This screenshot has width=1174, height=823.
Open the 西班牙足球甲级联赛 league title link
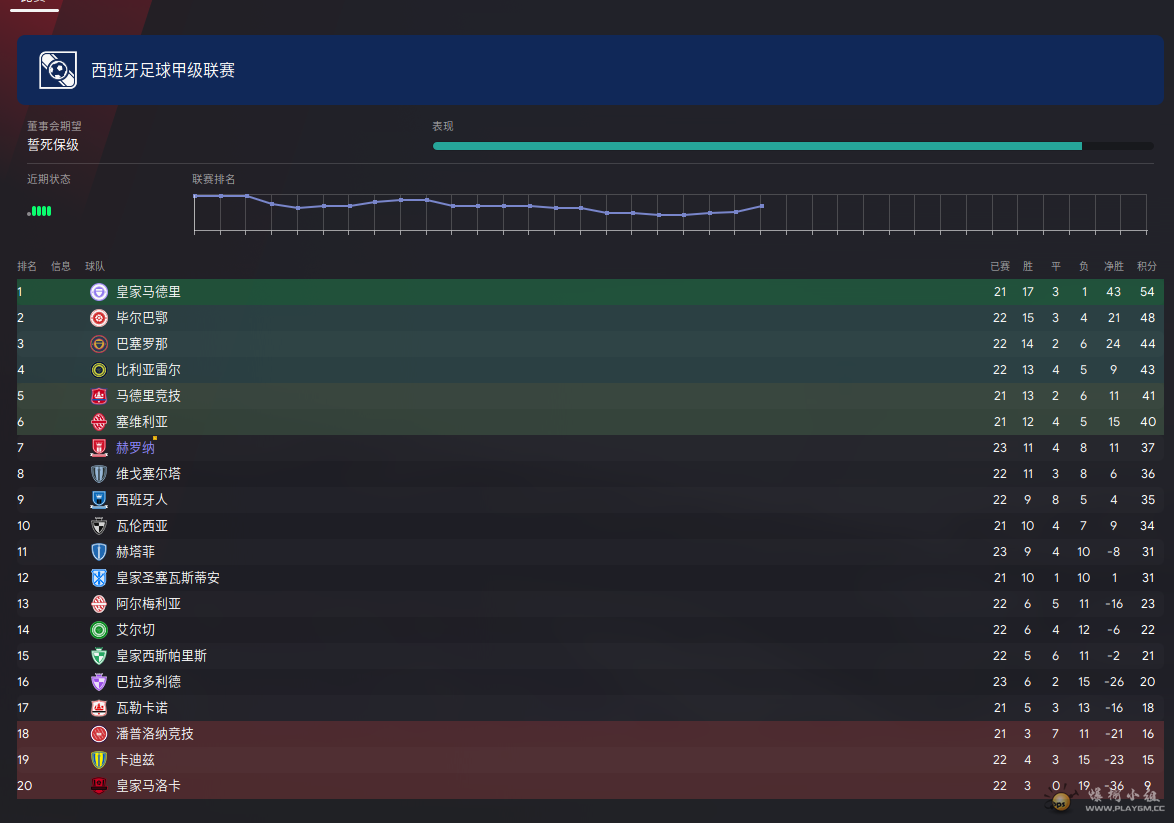click(163, 70)
